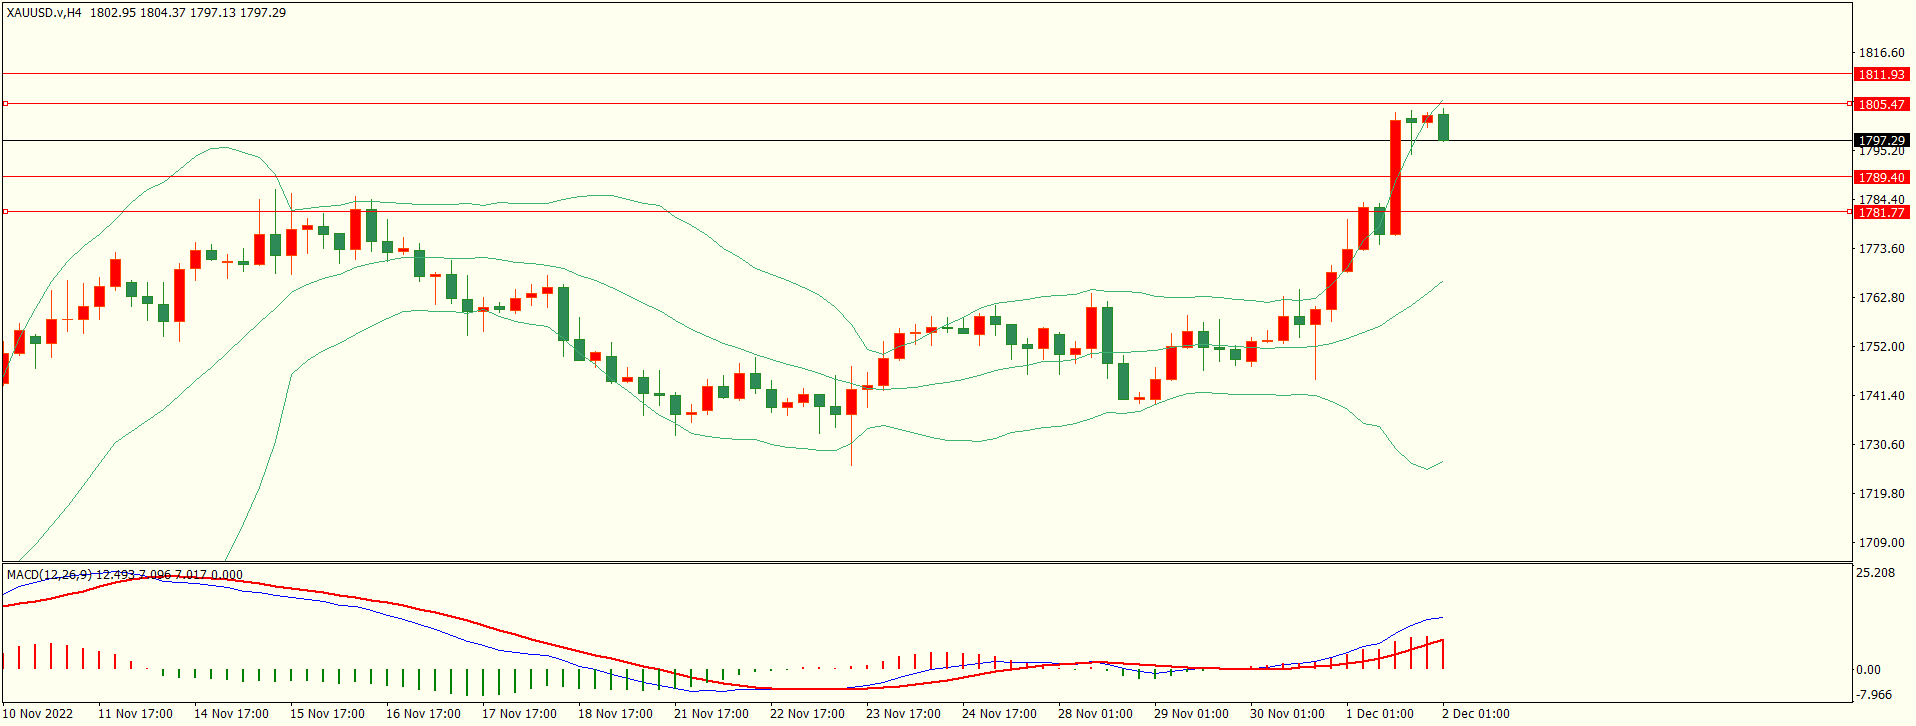Select the MACD(12,26,9) indicator label
This screenshot has height=726, width=1916.
(49, 575)
